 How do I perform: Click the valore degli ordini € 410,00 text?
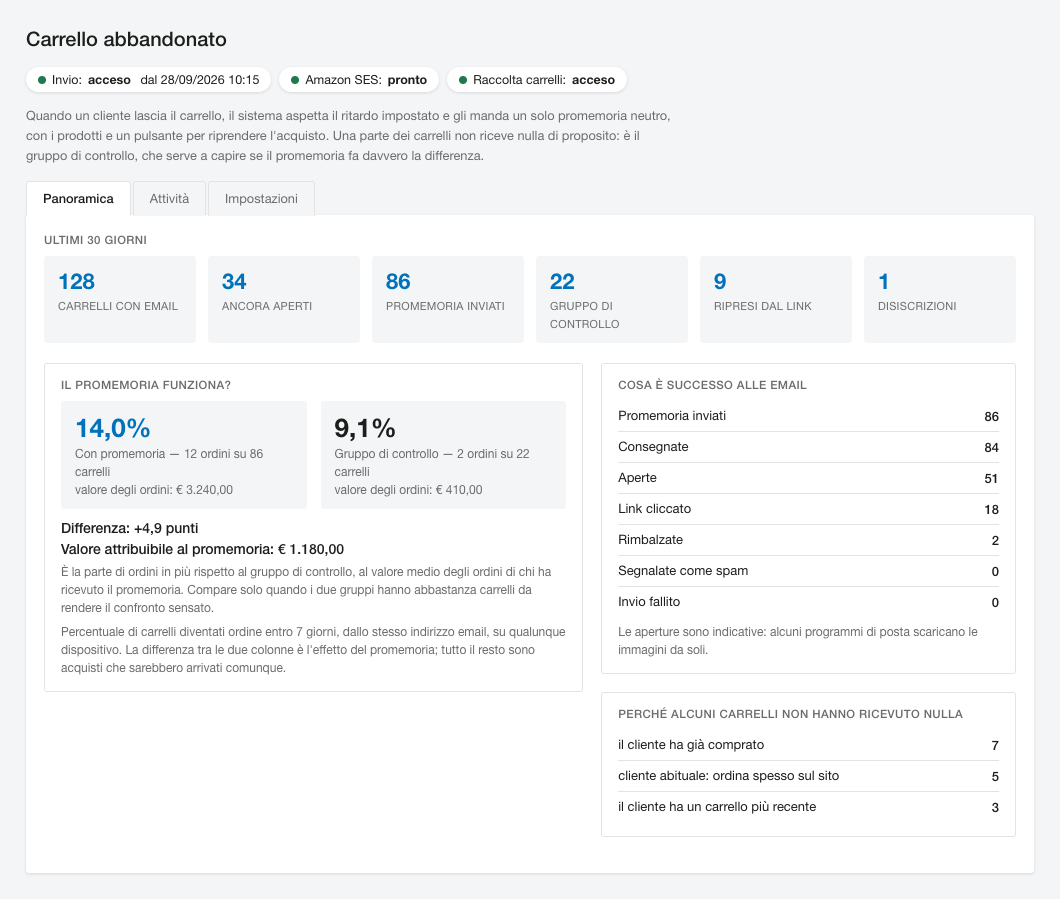pos(408,490)
